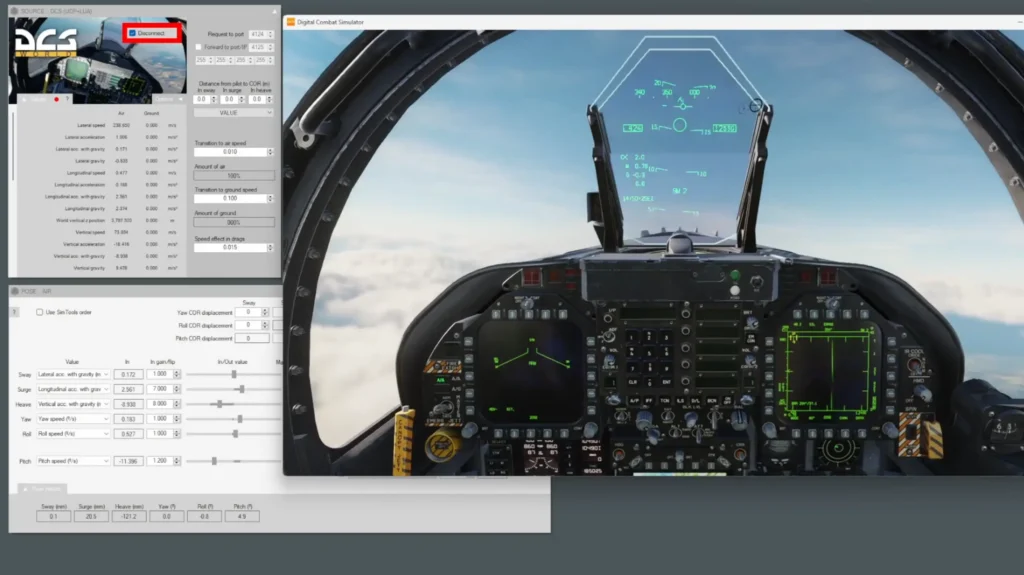Click the Yaw COR displacement field
1024x575 pixels.
pos(252,312)
